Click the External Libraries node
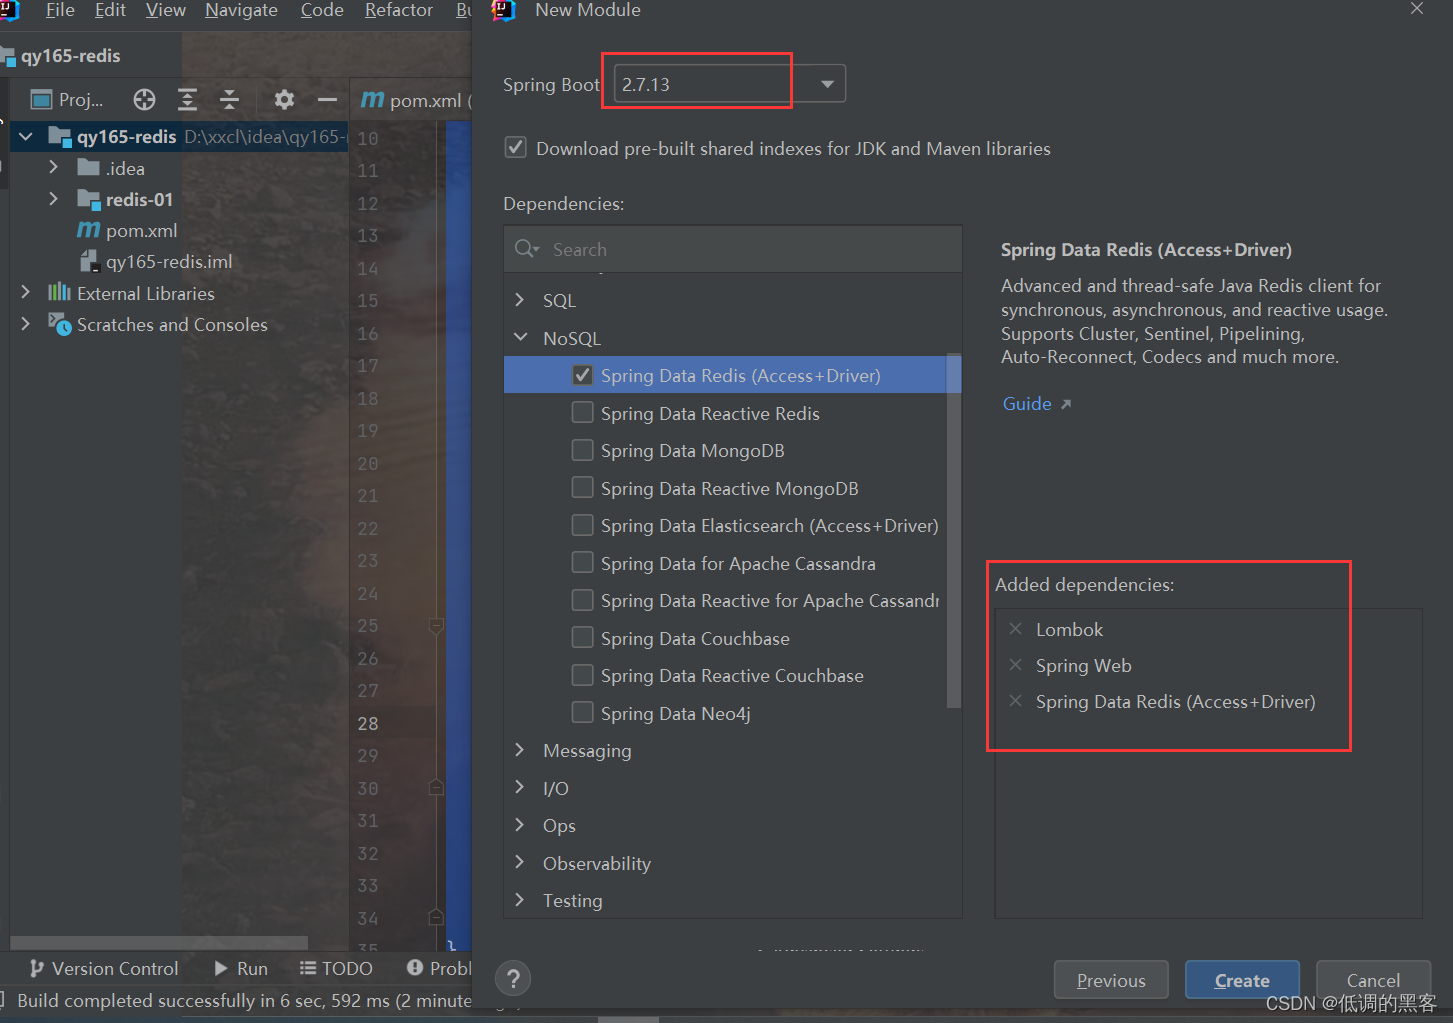 pos(146,293)
